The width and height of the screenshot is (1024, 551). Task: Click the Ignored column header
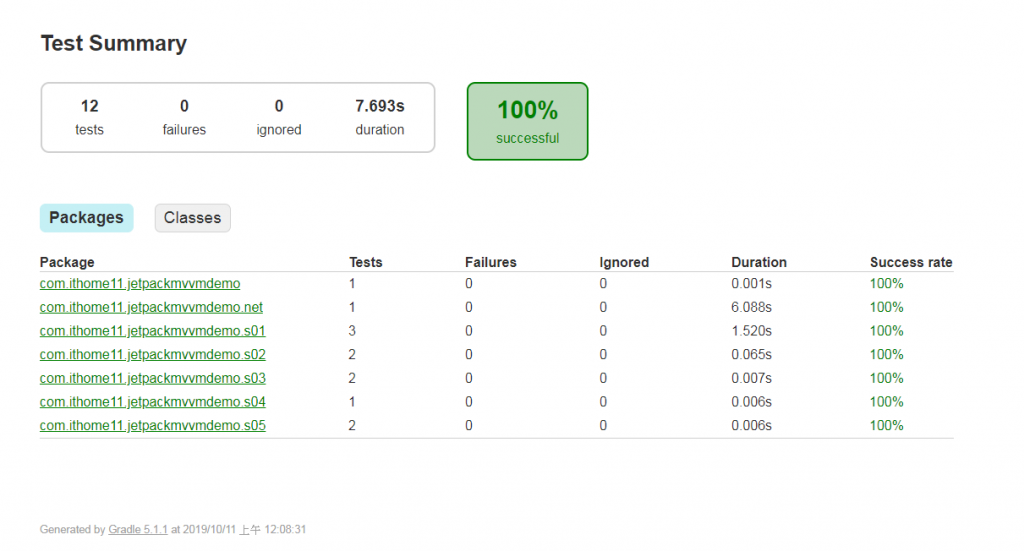(x=624, y=262)
